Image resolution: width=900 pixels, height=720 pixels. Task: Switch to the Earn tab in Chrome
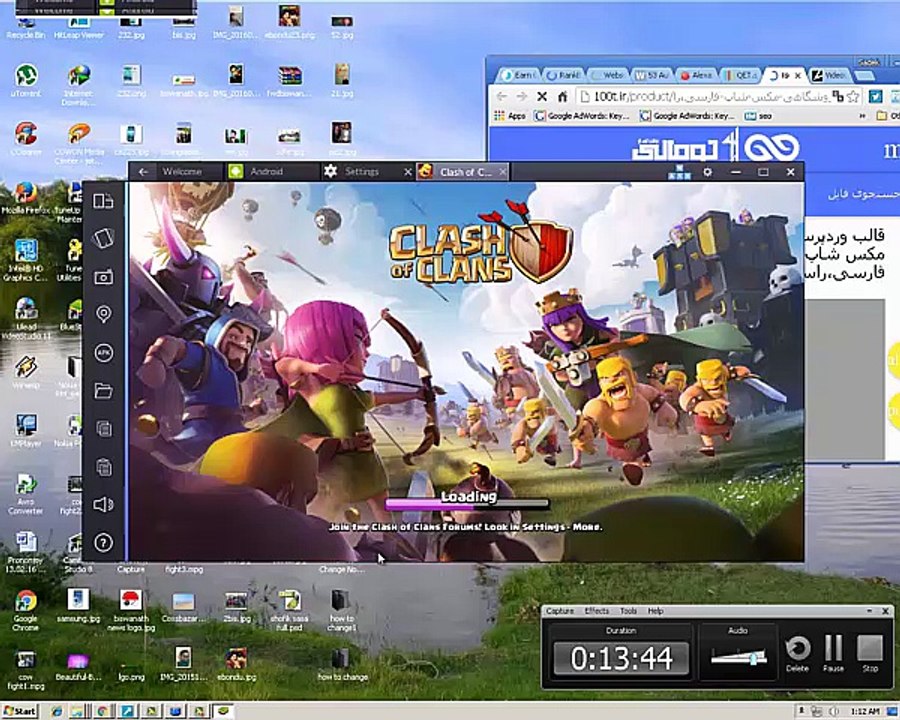point(518,75)
